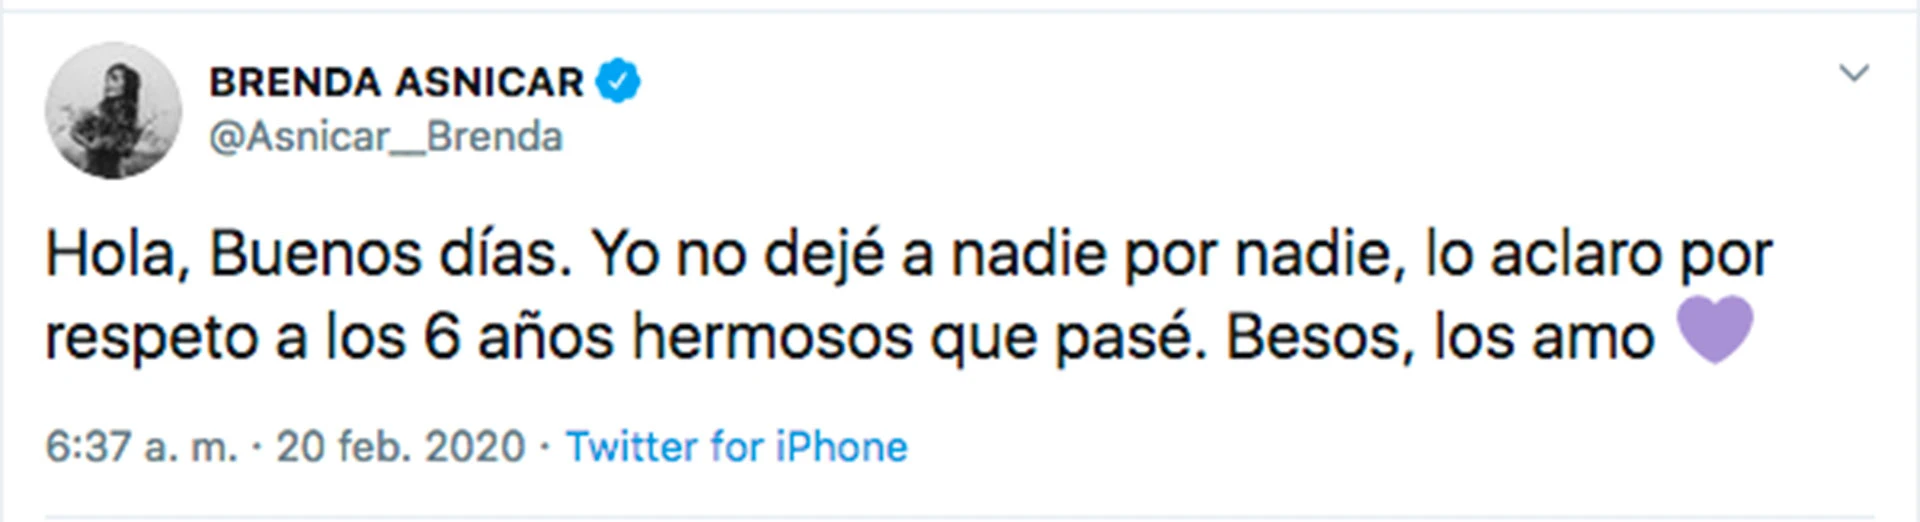This screenshot has width=1920, height=522.
Task: Click the blue verified badge
Action: [618, 82]
